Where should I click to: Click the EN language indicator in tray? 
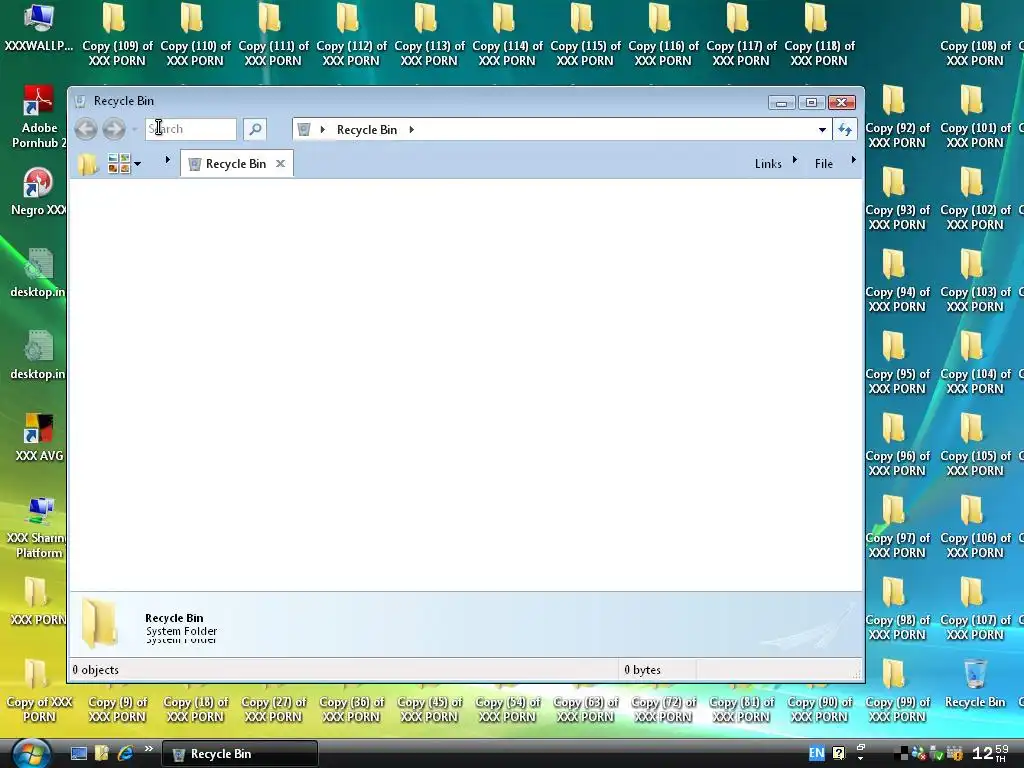[x=816, y=753]
